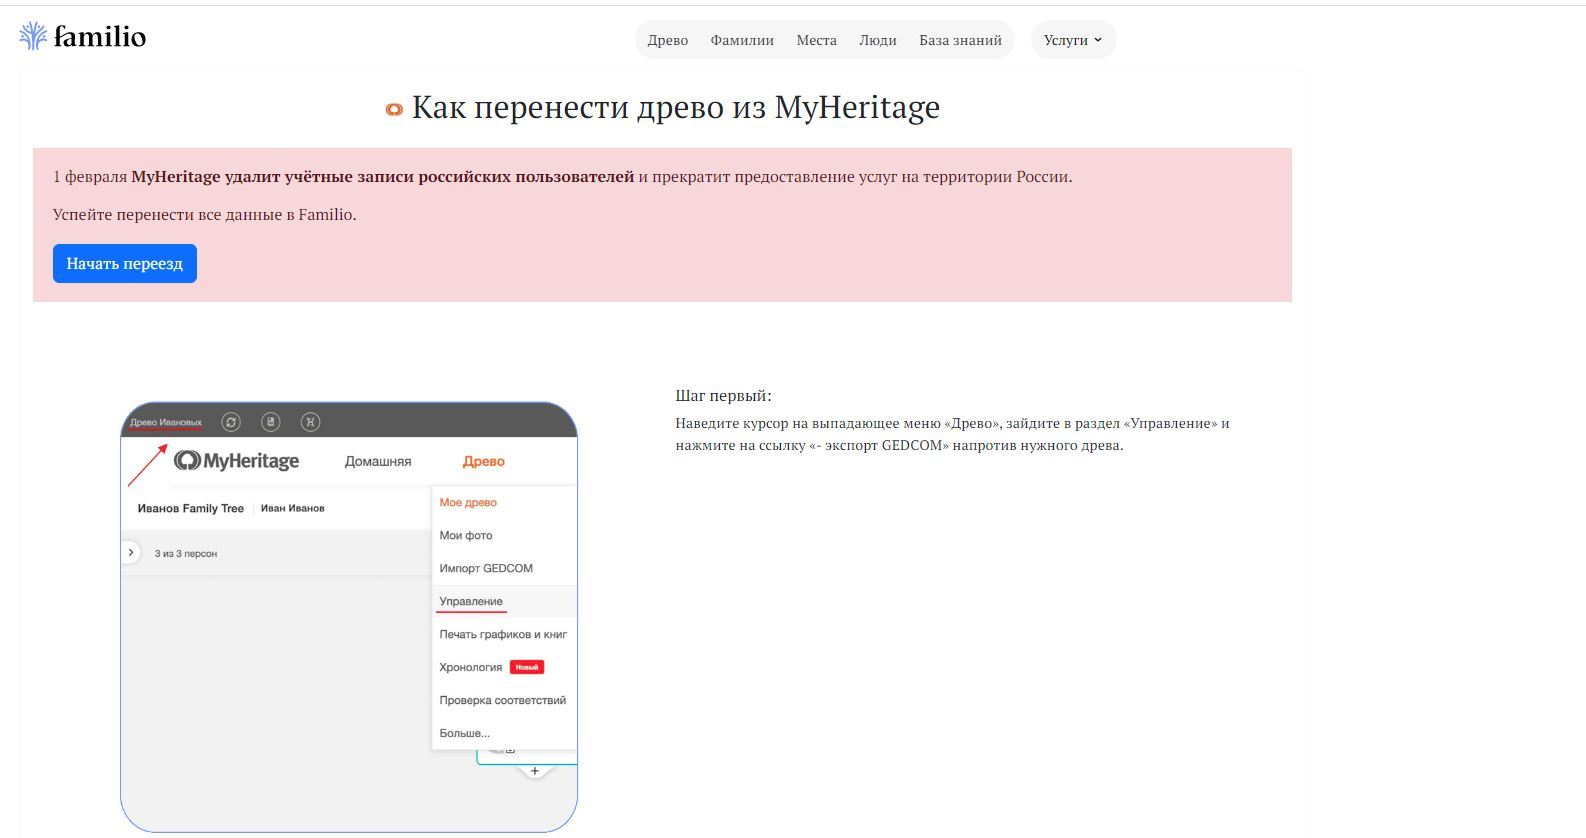
Task: Click the plus button in the MyHeritage screenshot
Action: [535, 771]
